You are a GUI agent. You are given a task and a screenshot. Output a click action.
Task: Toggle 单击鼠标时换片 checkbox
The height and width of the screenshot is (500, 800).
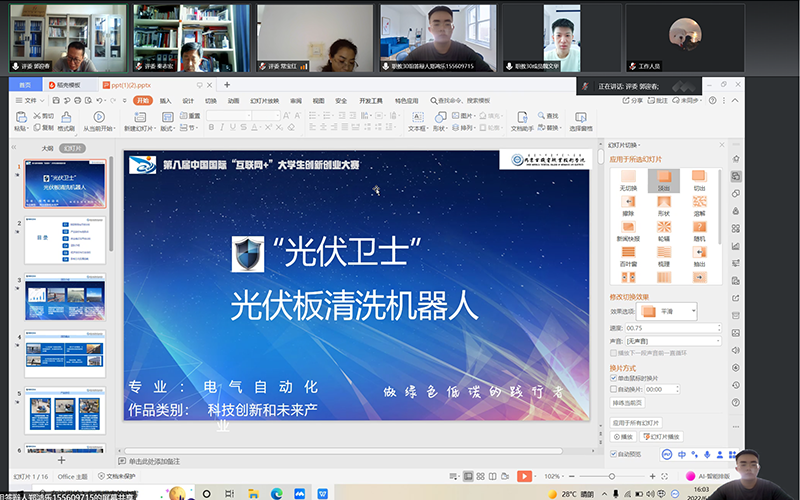click(x=614, y=378)
